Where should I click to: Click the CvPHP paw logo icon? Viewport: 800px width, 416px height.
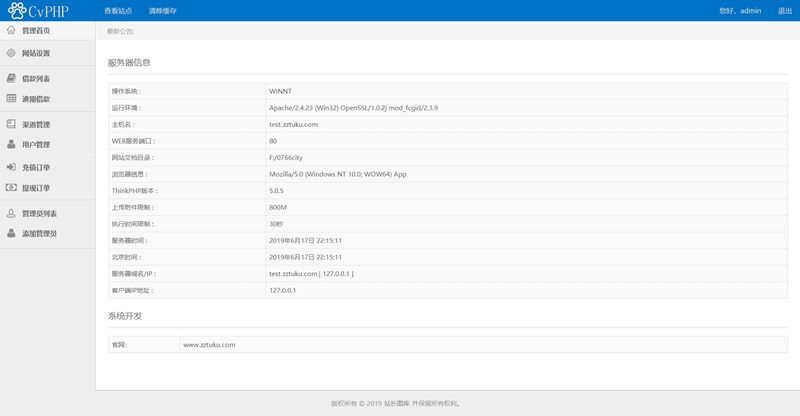(14, 10)
